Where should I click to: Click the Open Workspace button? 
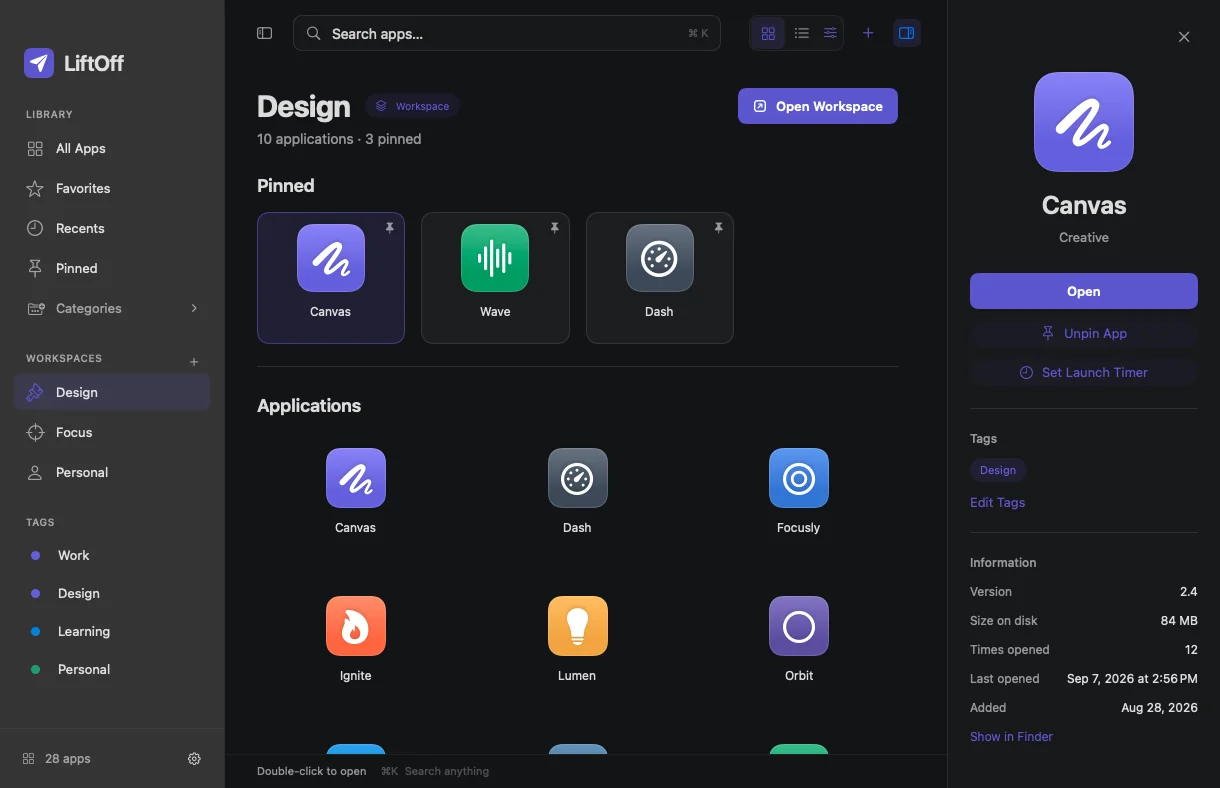[818, 106]
